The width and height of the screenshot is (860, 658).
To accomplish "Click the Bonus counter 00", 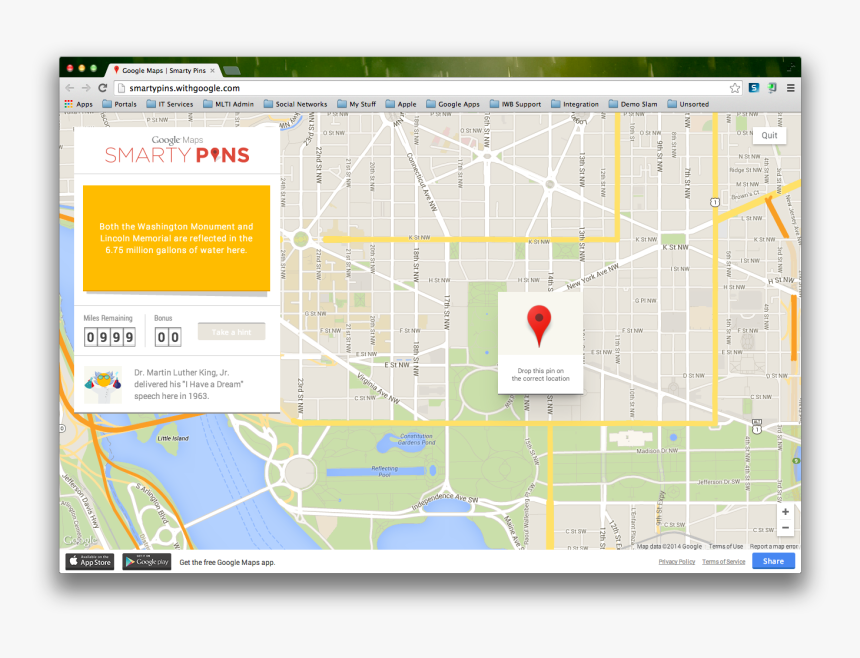I will (x=168, y=337).
